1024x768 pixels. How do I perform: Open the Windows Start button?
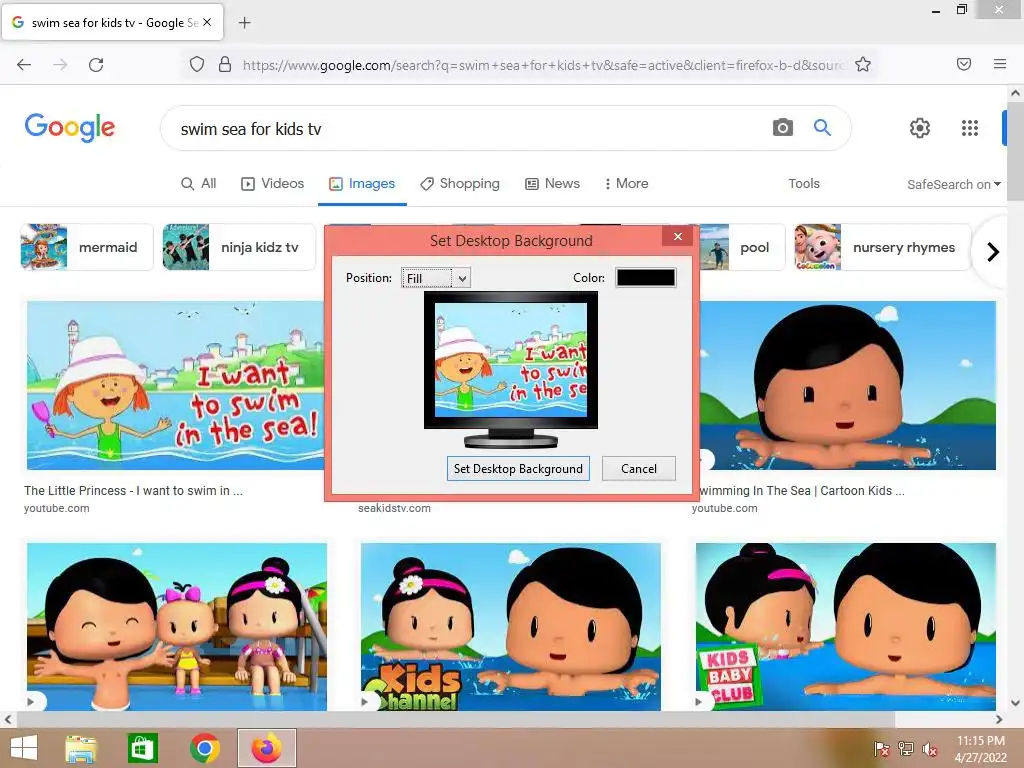point(24,748)
